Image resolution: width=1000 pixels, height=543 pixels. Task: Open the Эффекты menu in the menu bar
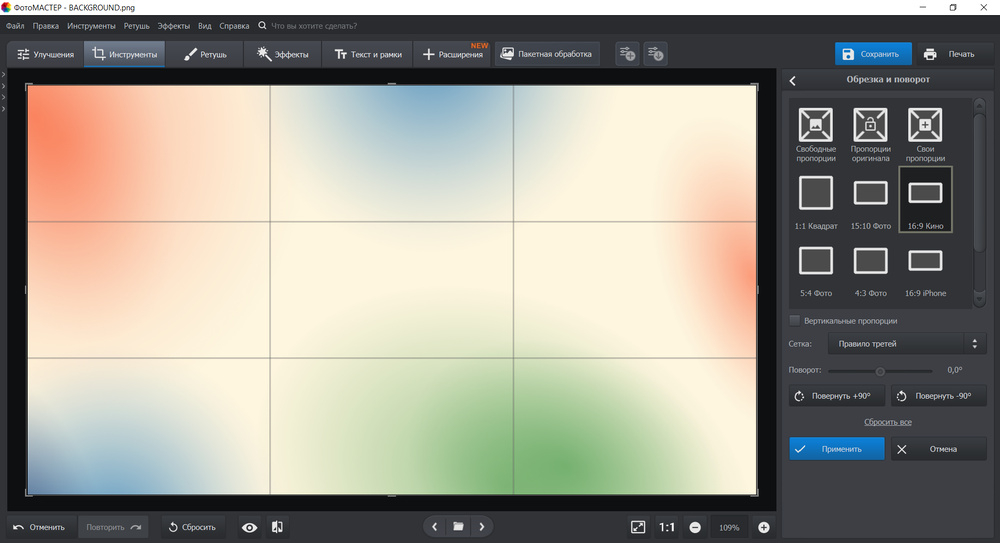173,26
